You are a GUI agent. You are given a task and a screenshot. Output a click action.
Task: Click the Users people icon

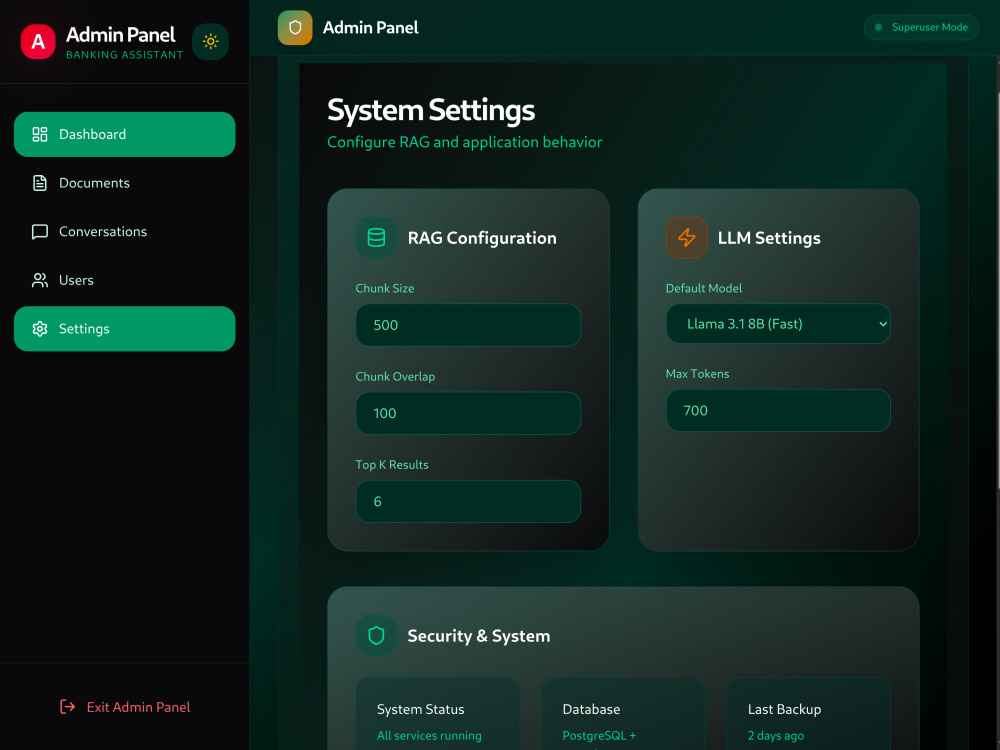[x=40, y=280]
